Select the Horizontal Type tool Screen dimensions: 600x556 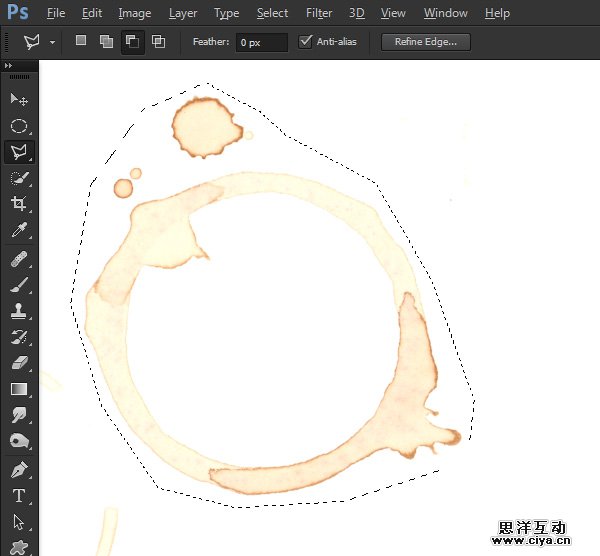(18, 495)
